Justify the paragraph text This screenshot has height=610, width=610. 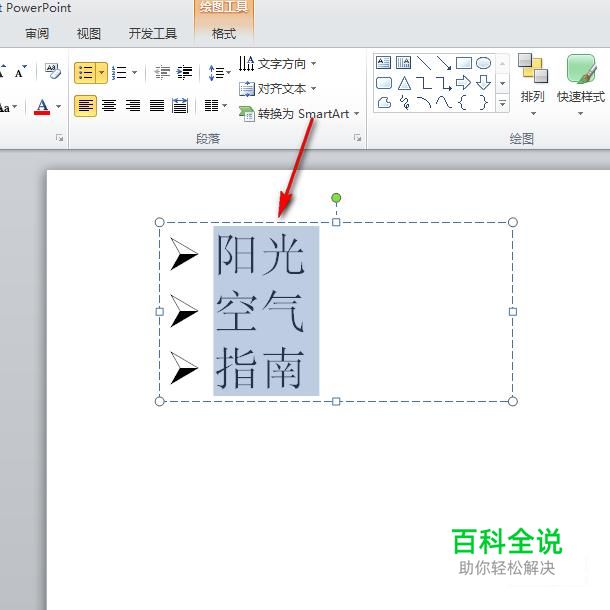157,105
